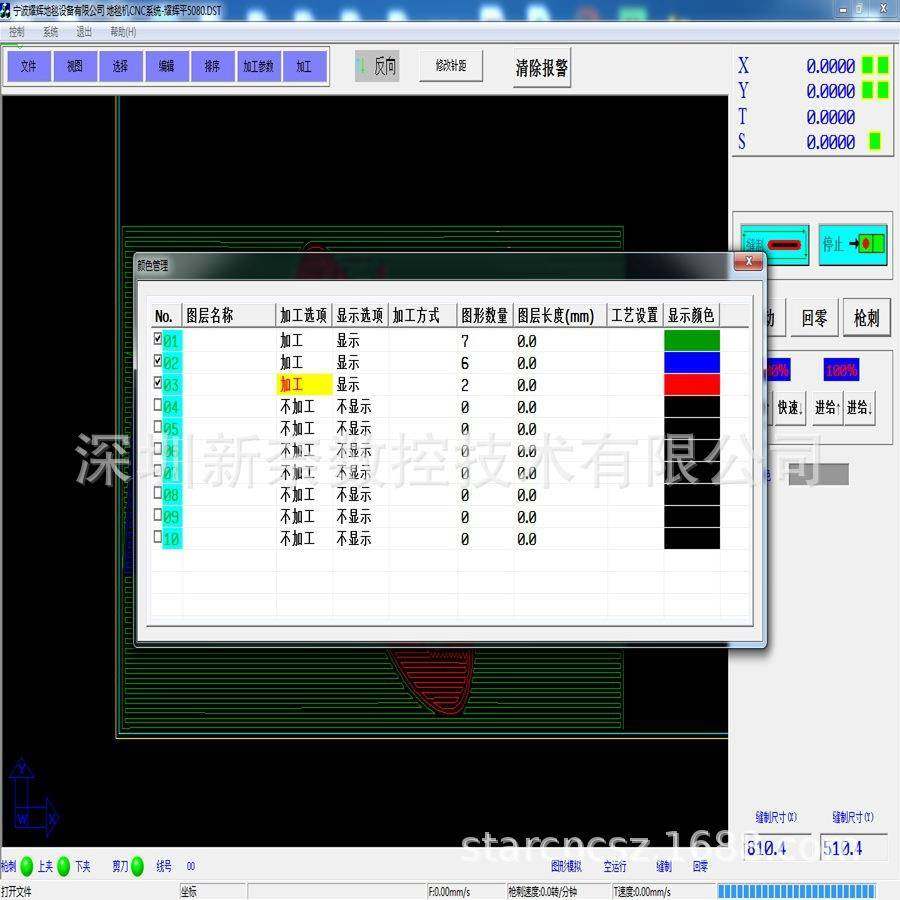Click the 显示选项 column header
This screenshot has height=900, width=900.
coord(360,315)
